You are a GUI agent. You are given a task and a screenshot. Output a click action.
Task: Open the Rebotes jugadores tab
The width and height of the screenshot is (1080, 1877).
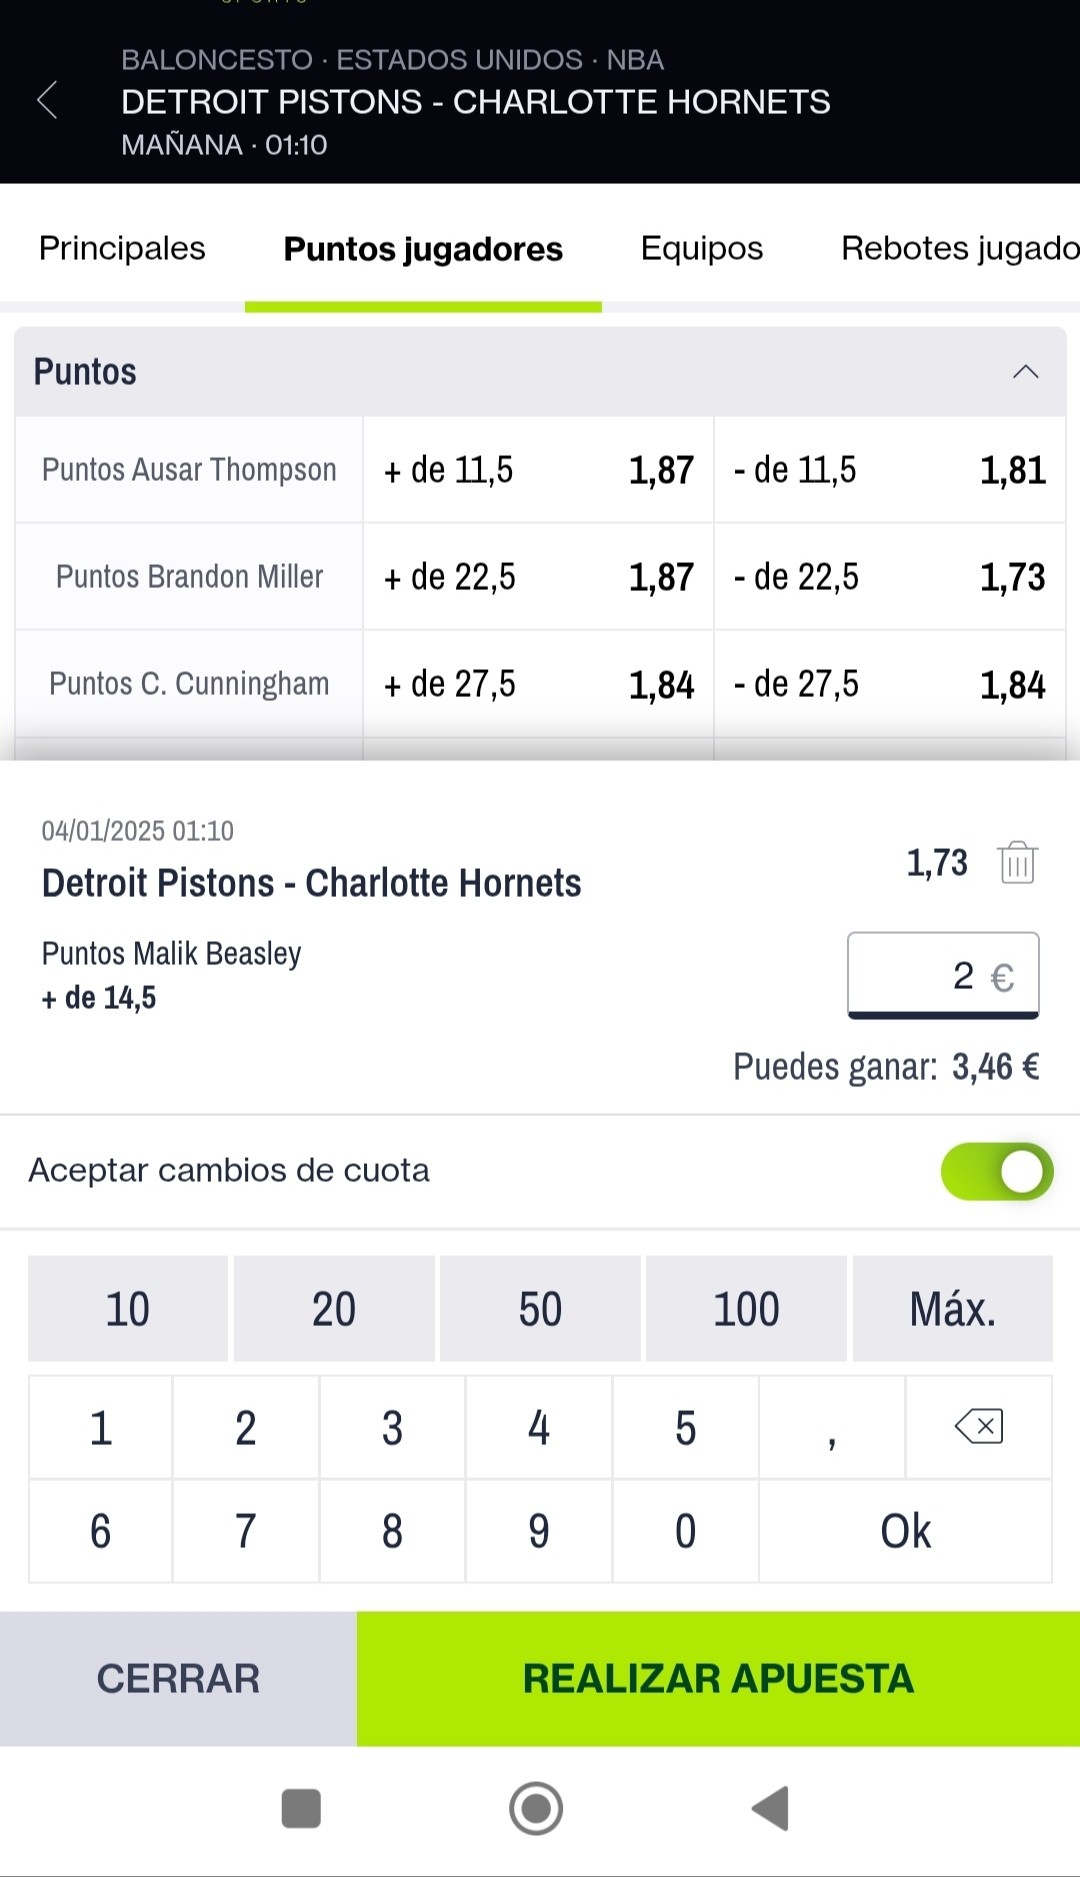(960, 248)
